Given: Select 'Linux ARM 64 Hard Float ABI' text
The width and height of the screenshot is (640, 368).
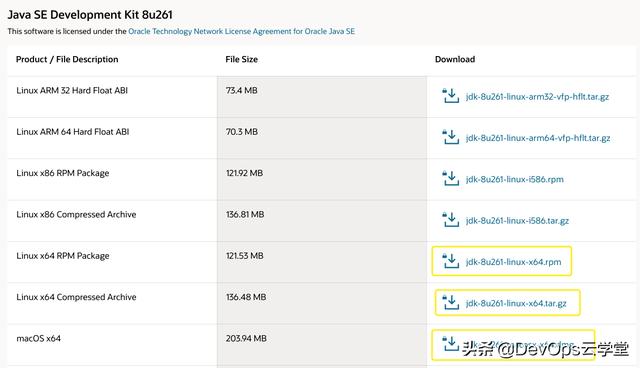Looking at the screenshot, I should (x=73, y=132).
